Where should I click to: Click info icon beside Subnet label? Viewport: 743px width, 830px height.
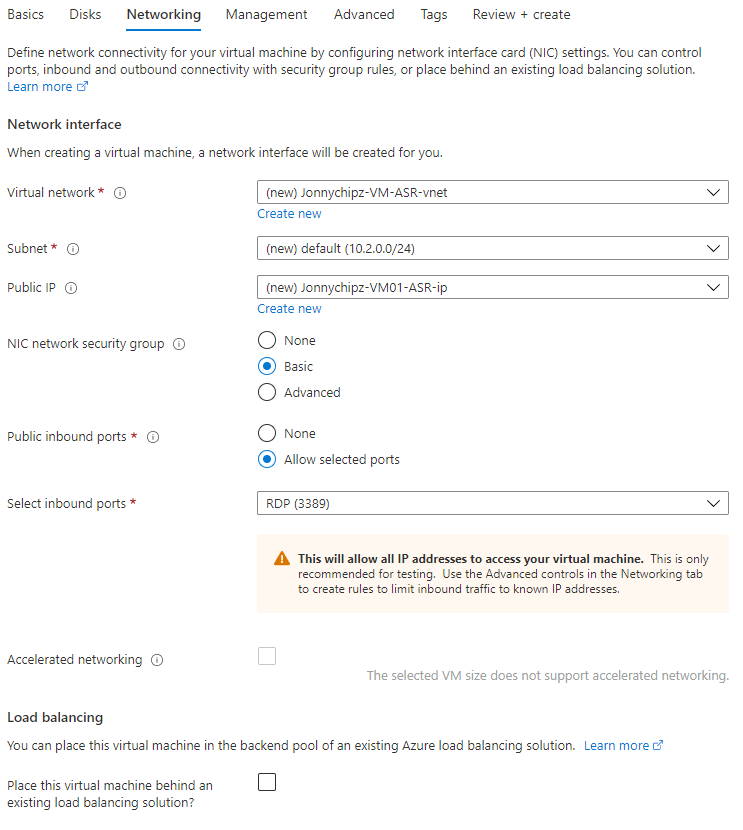[73, 249]
